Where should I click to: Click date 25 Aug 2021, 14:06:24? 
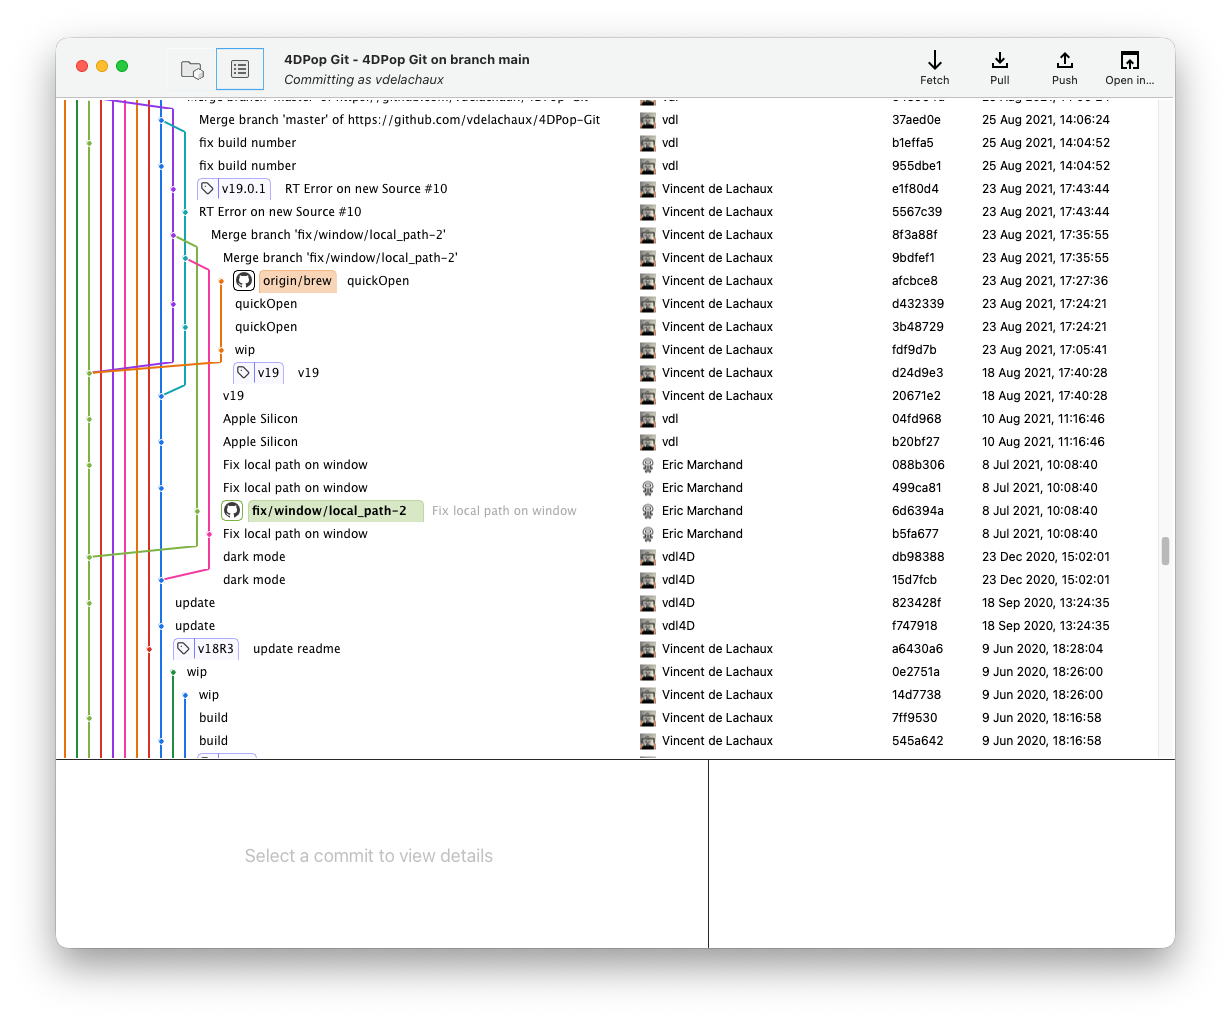click(x=1045, y=120)
